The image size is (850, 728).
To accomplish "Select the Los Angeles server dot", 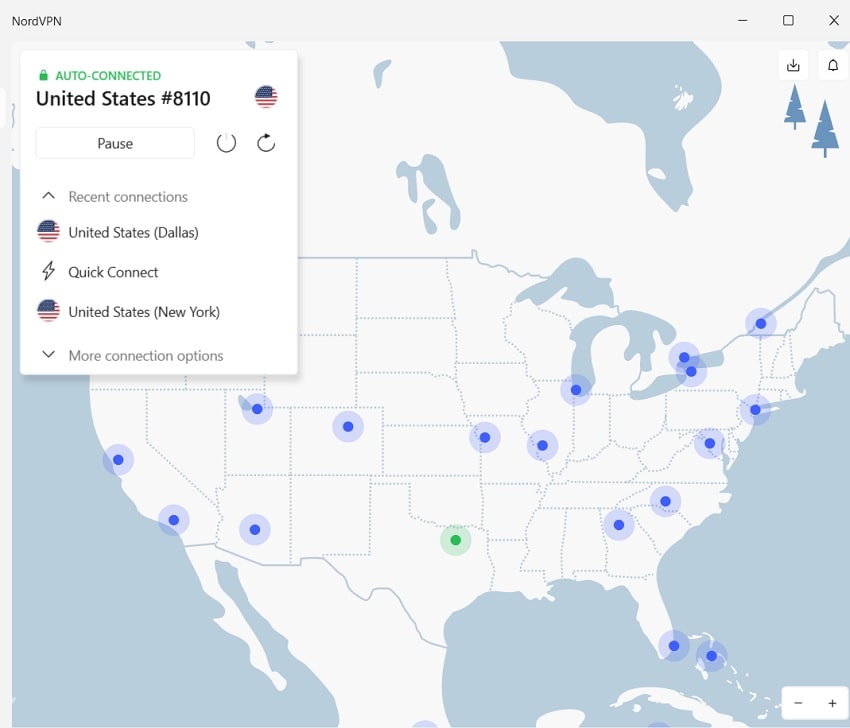I will point(173,520).
